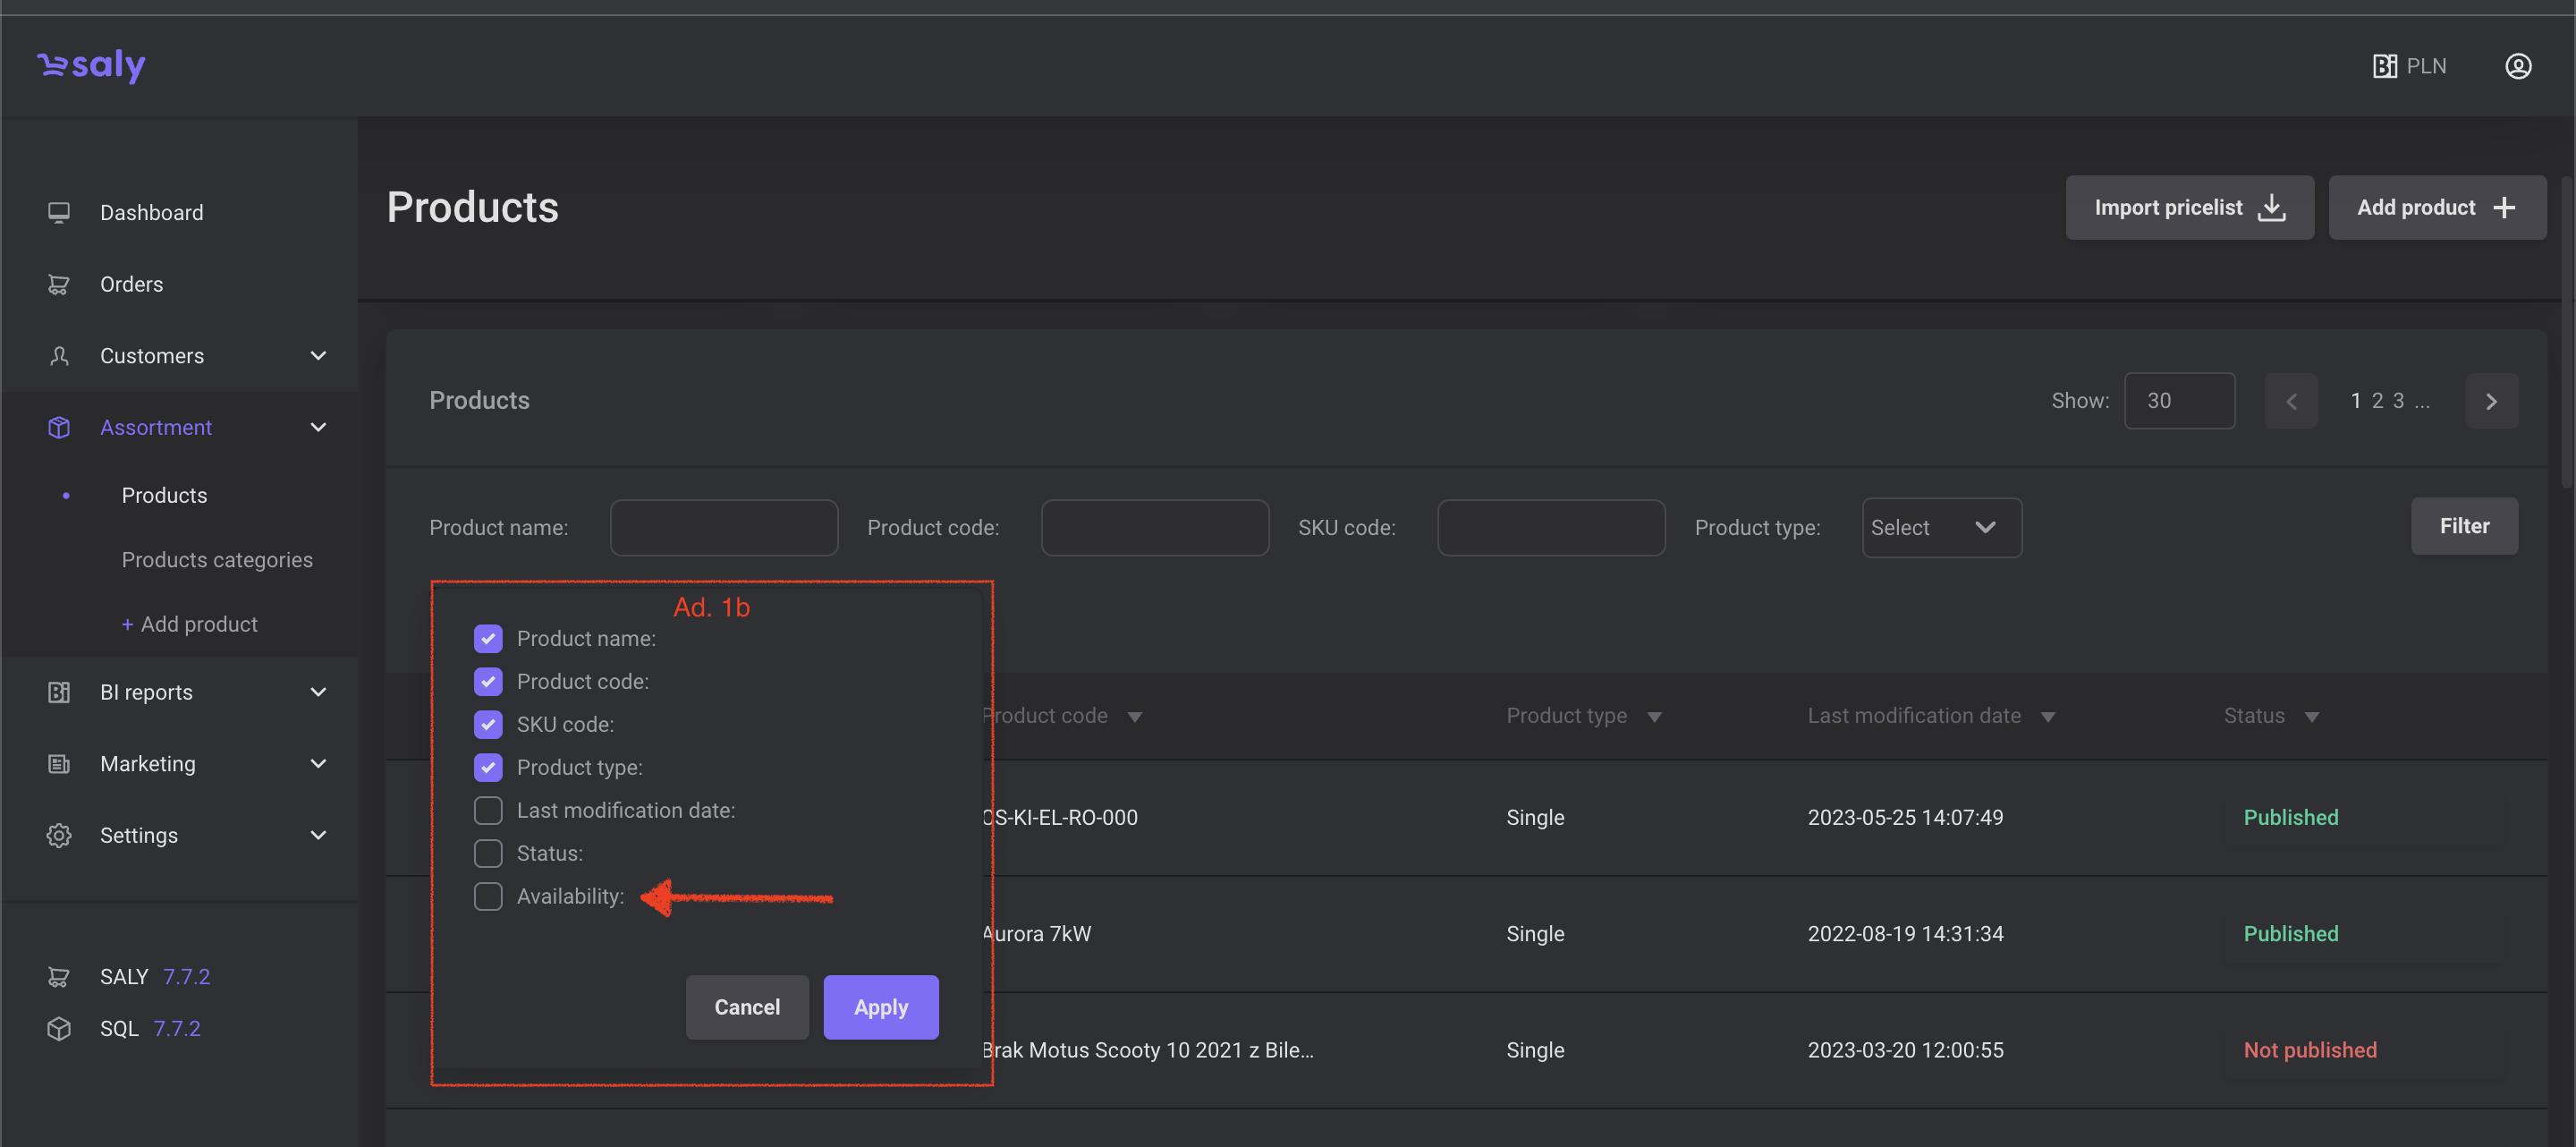Go to next page arrow
Viewport: 2576px width, 1147px height.
(x=2490, y=401)
